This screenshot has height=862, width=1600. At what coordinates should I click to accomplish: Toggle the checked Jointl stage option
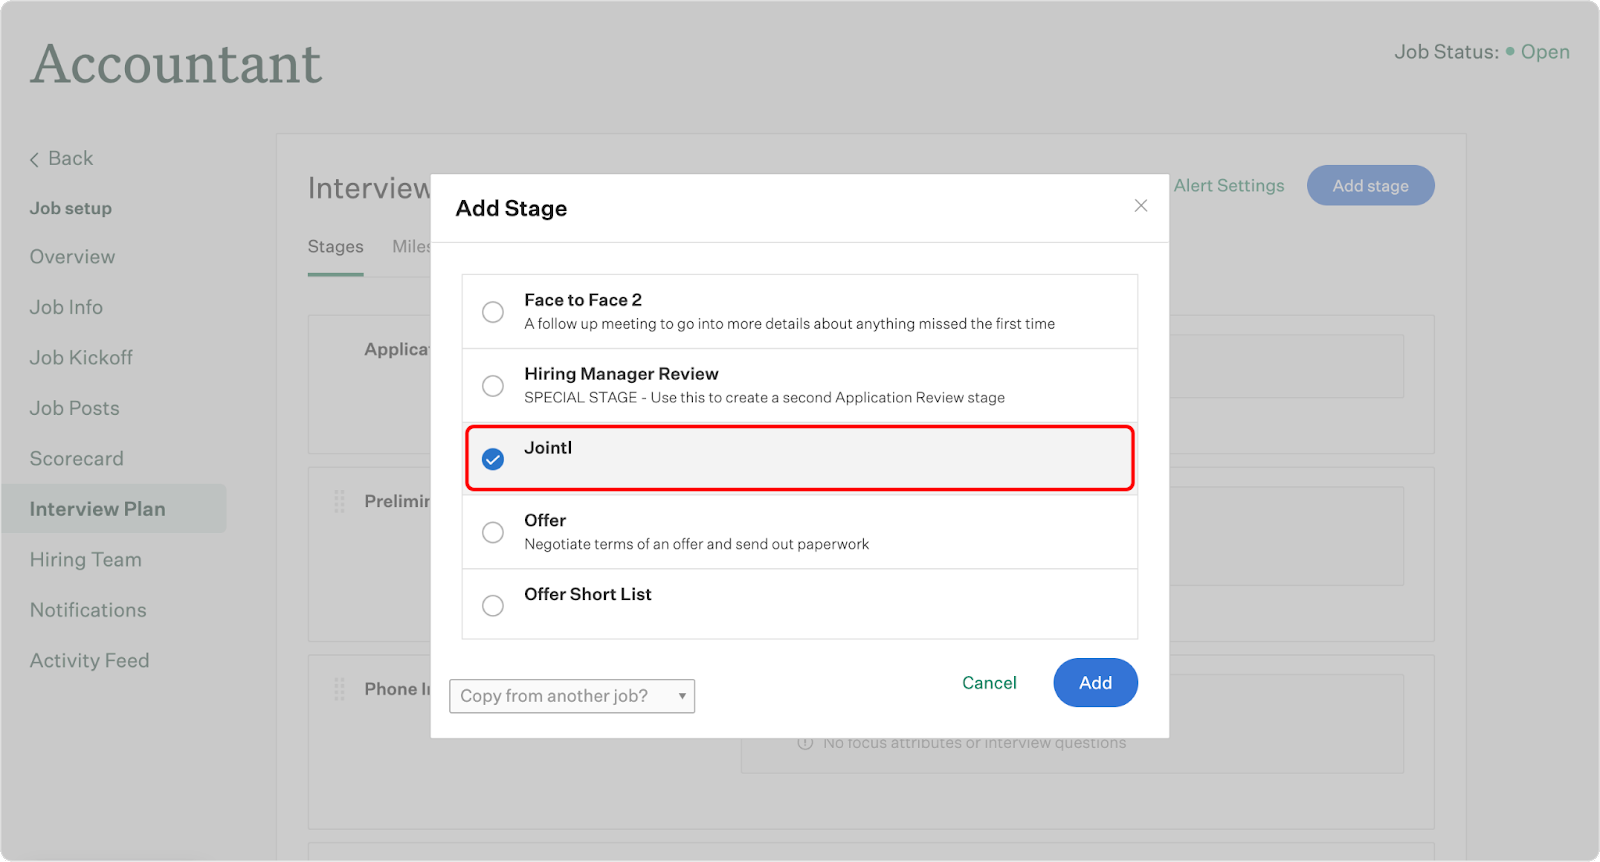[x=493, y=459]
